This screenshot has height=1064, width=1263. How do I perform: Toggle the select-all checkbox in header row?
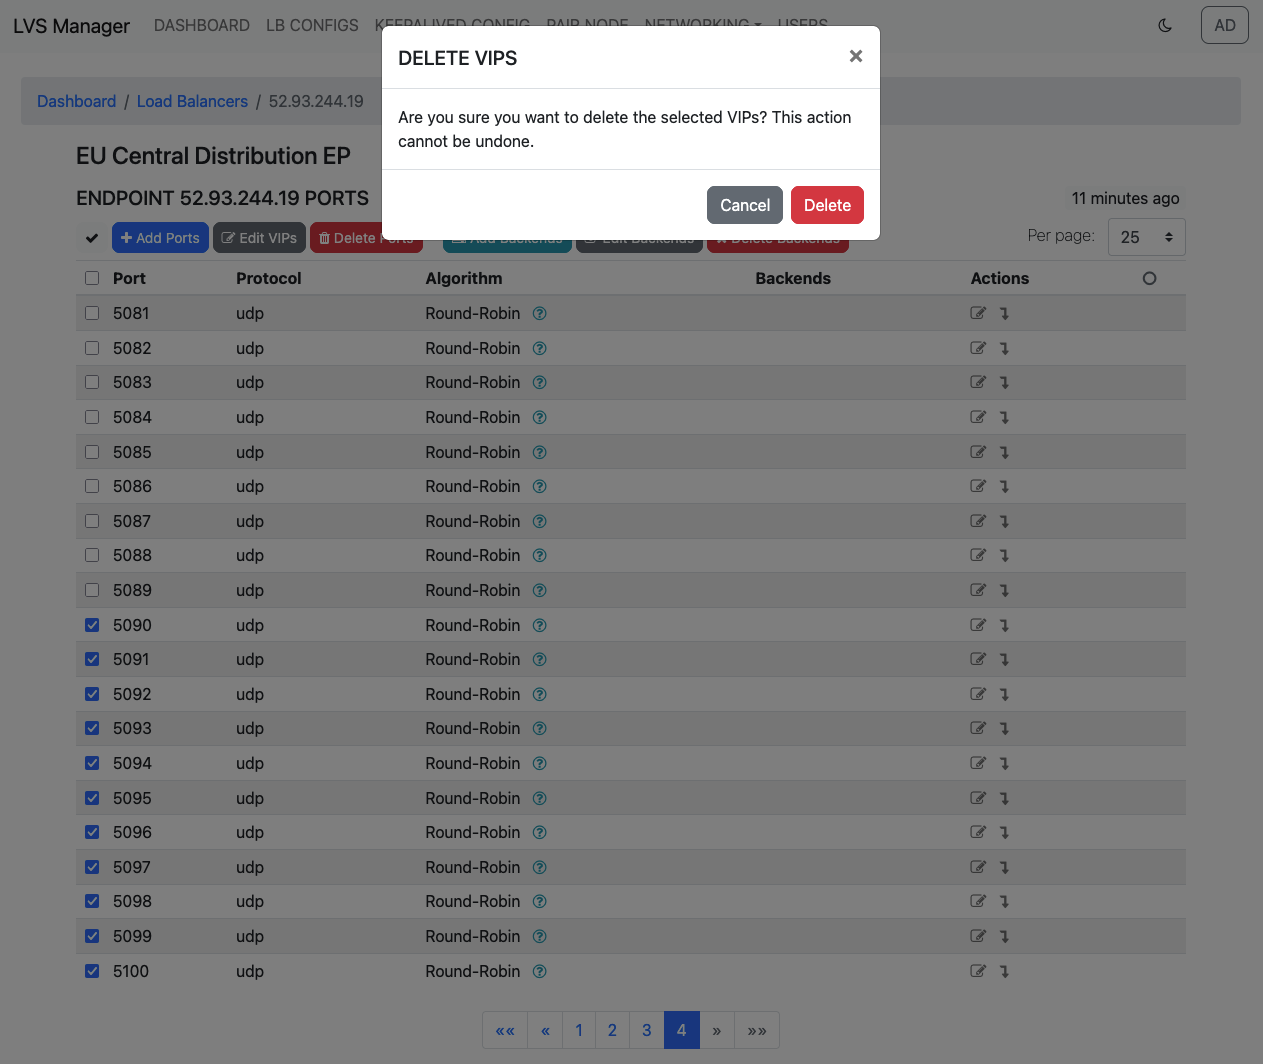coord(92,278)
